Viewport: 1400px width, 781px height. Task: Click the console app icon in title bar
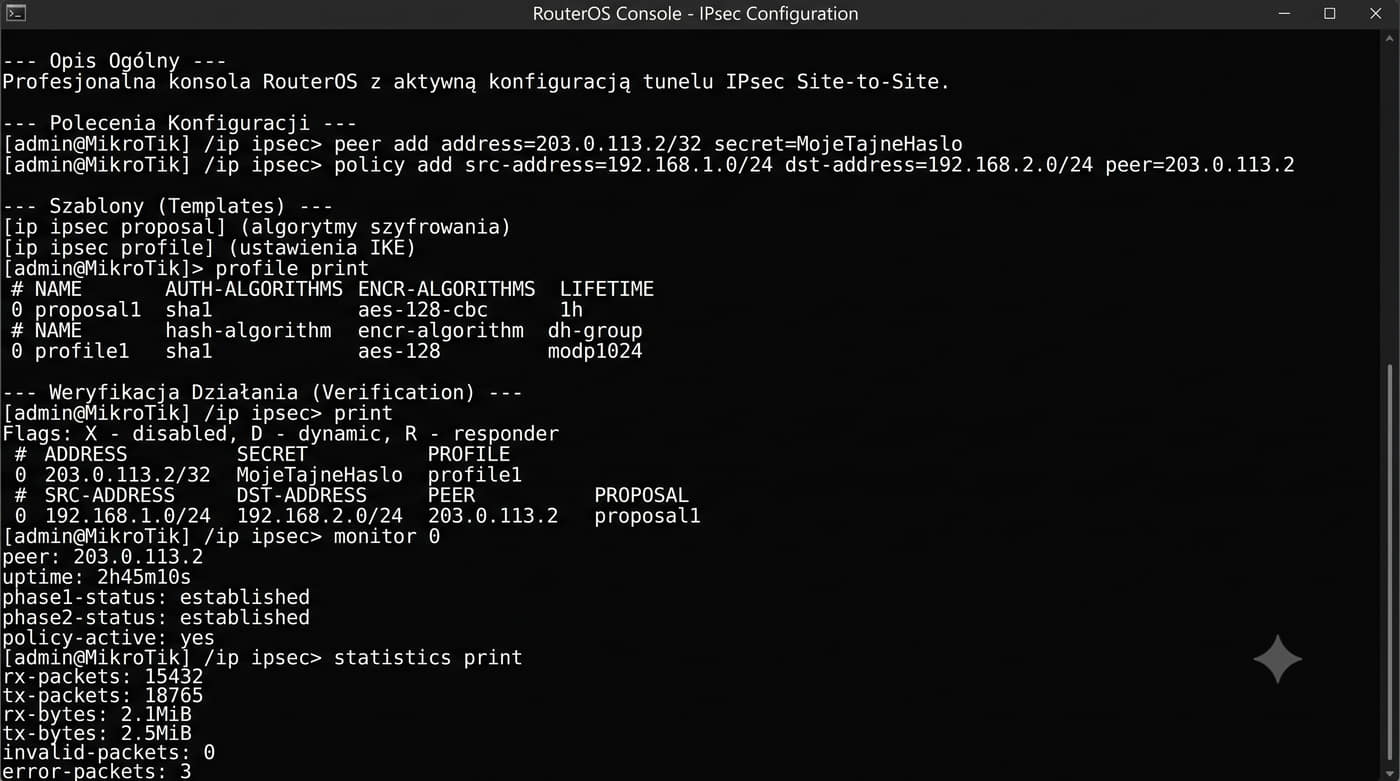(x=16, y=13)
